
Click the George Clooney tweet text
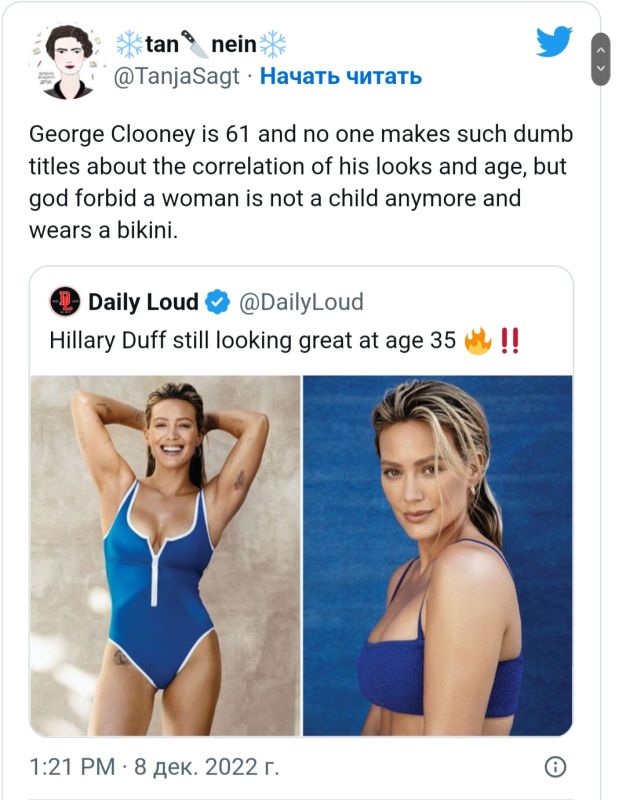click(301, 182)
